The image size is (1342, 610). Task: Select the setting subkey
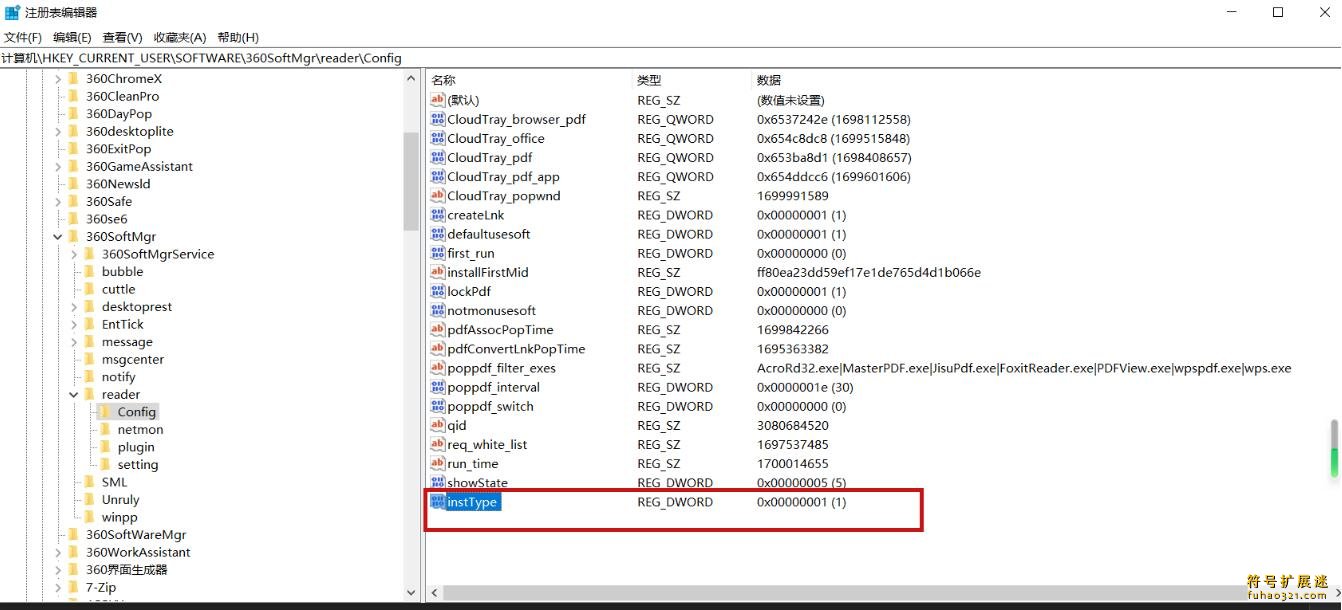point(138,464)
